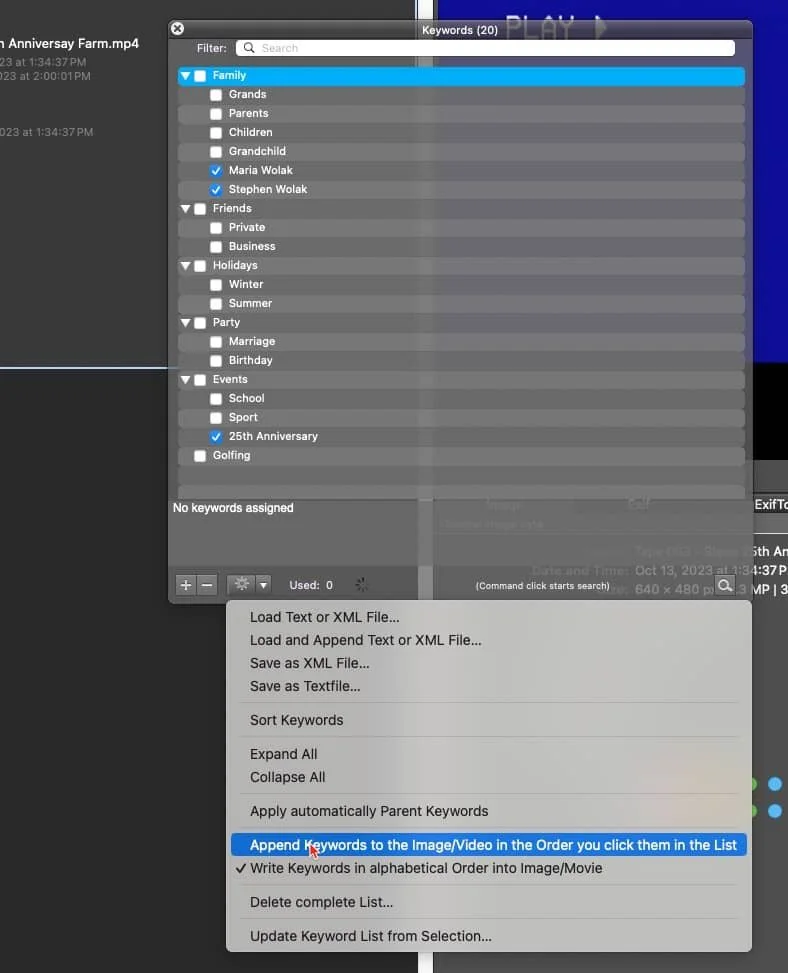This screenshot has height=973, width=788.
Task: Tick the Birthday checkbox
Action: 216,361
